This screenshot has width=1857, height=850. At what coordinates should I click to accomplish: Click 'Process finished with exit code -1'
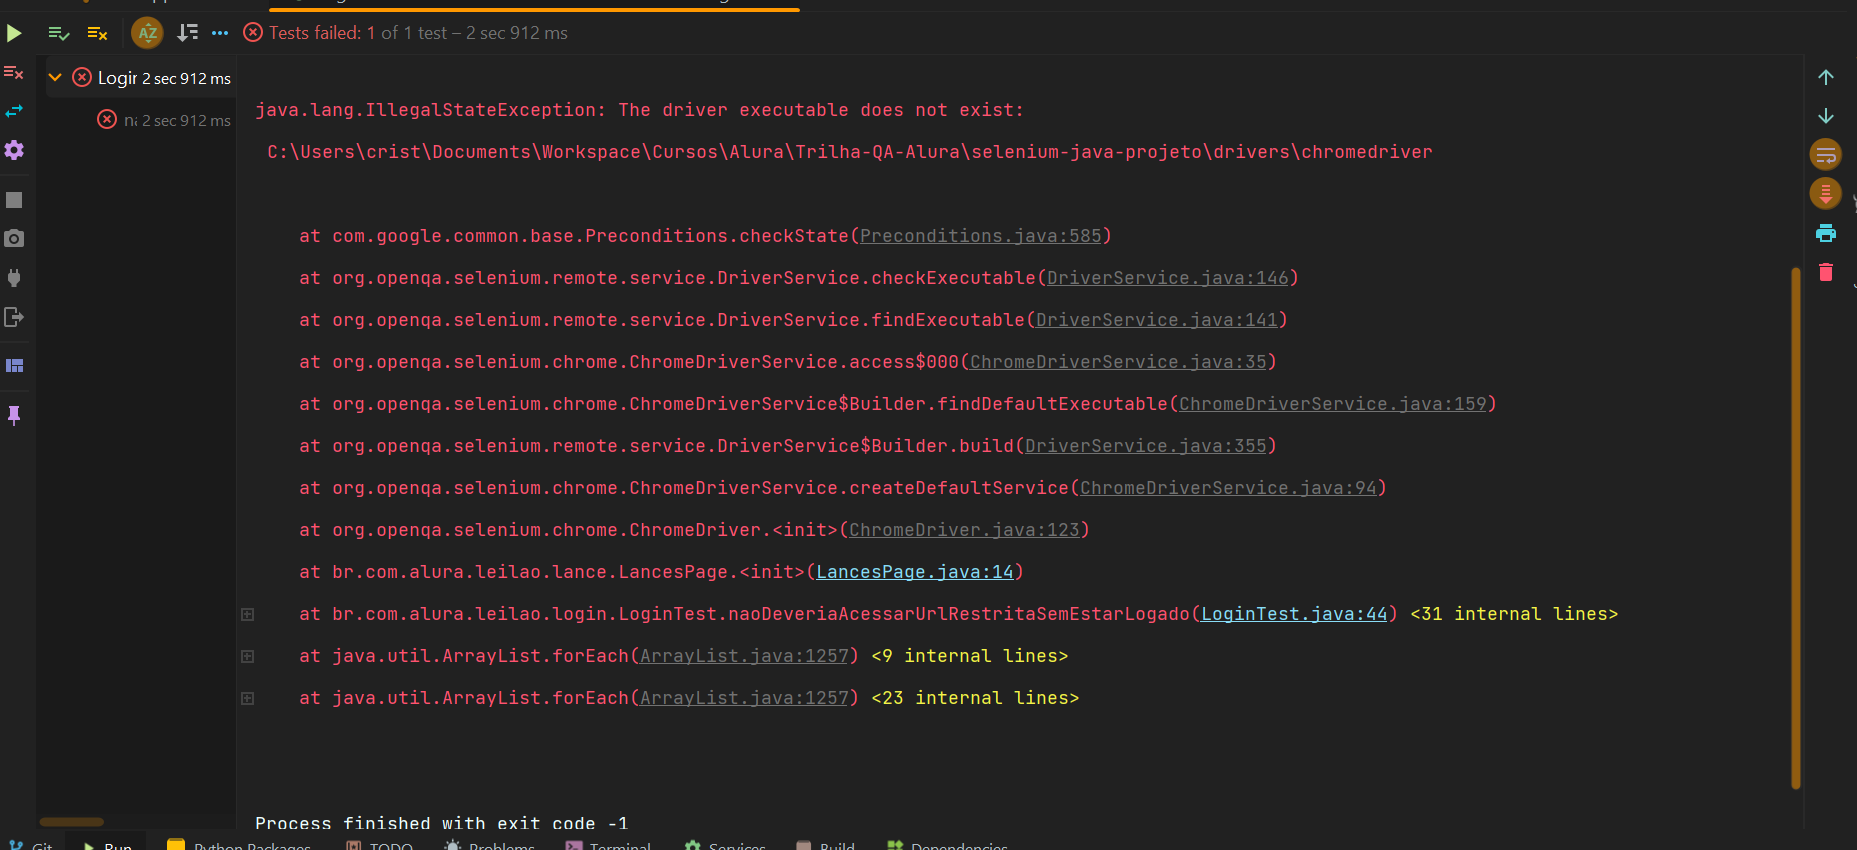pos(441,823)
